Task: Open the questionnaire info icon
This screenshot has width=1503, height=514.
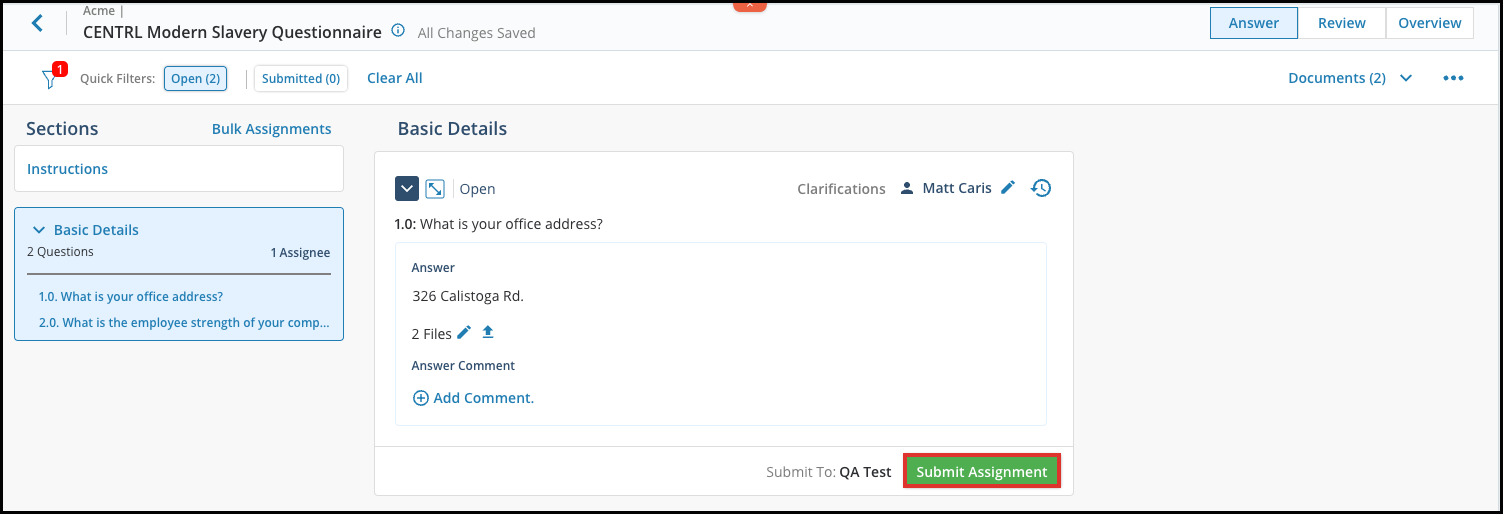Action: pos(398,31)
